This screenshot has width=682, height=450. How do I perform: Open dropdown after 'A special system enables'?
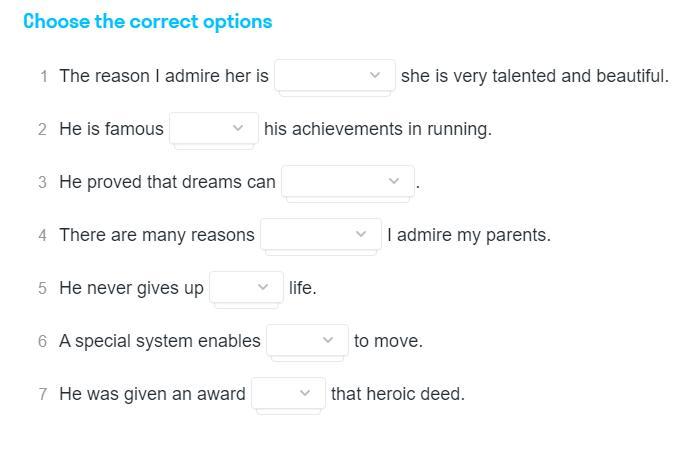(308, 341)
